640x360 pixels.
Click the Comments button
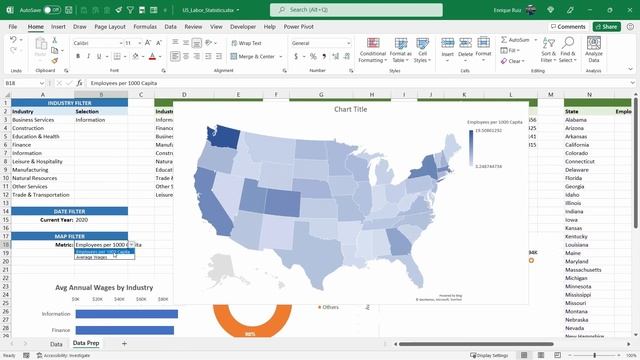click(568, 27)
